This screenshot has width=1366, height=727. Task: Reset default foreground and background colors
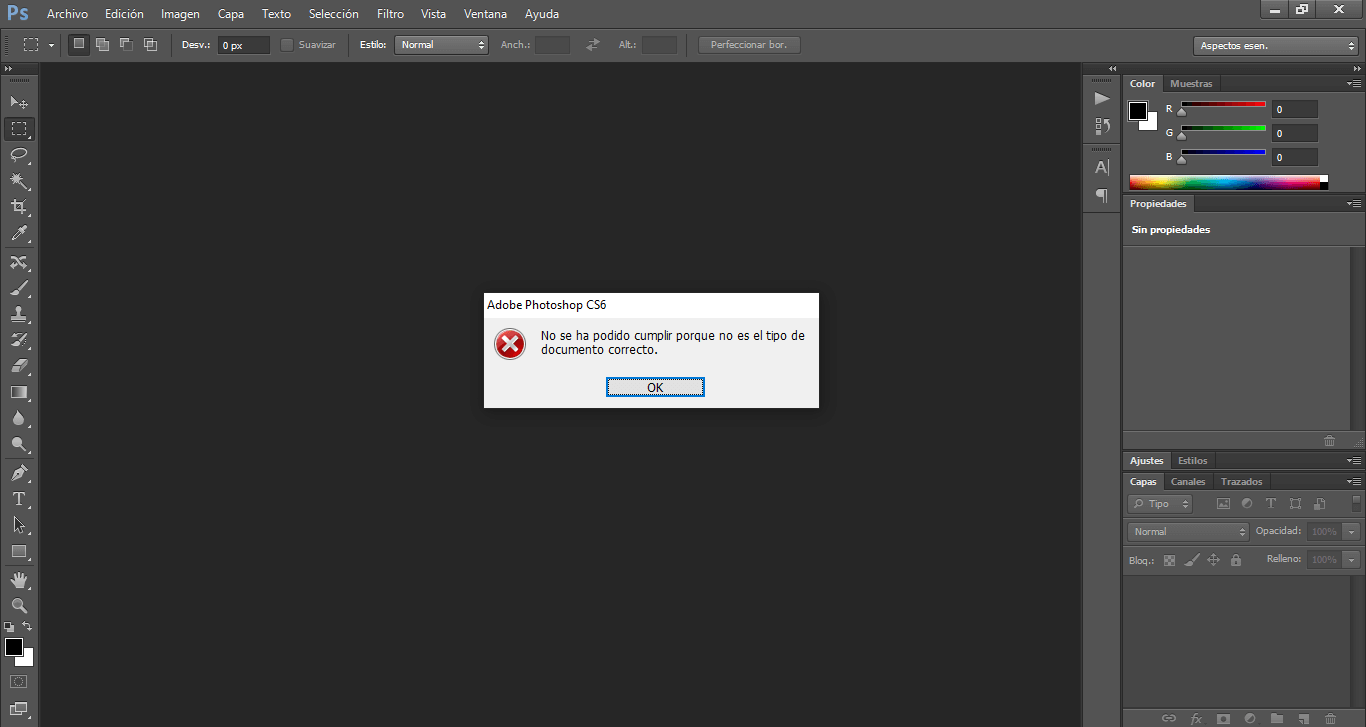click(x=9, y=626)
